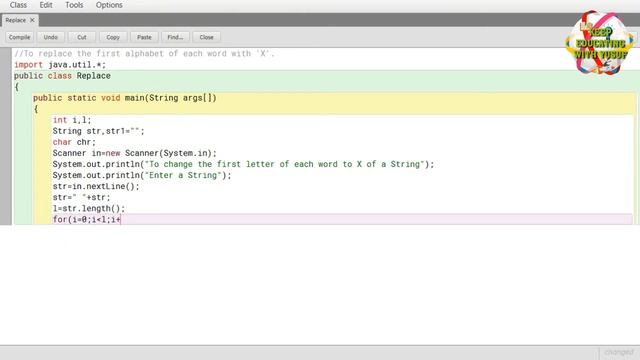Click the println 'To change the first letter' line
The image size is (640, 360).
(243, 164)
